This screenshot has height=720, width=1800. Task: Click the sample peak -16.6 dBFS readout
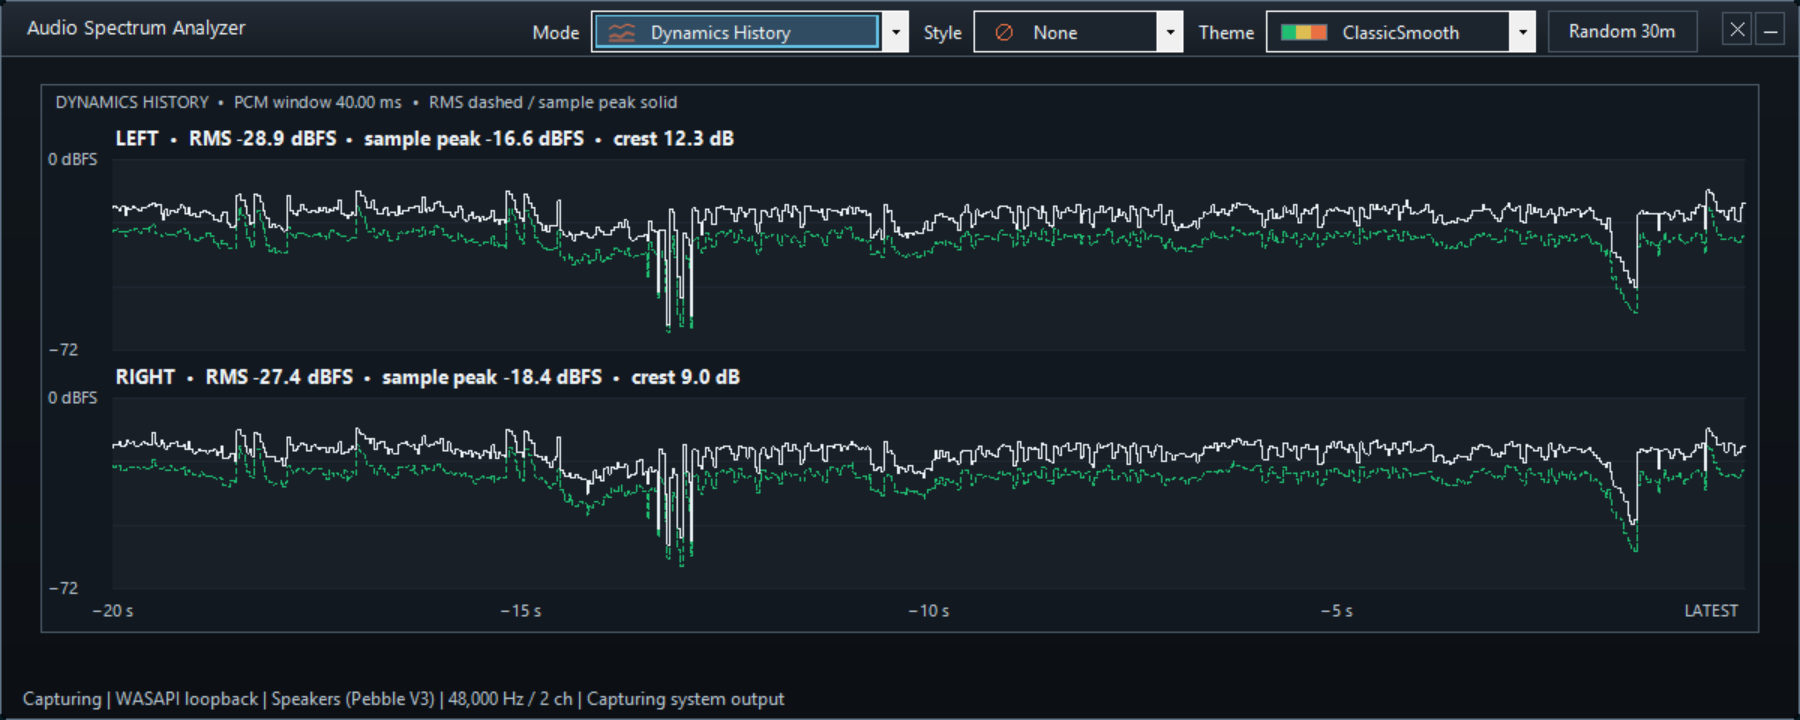click(x=474, y=139)
